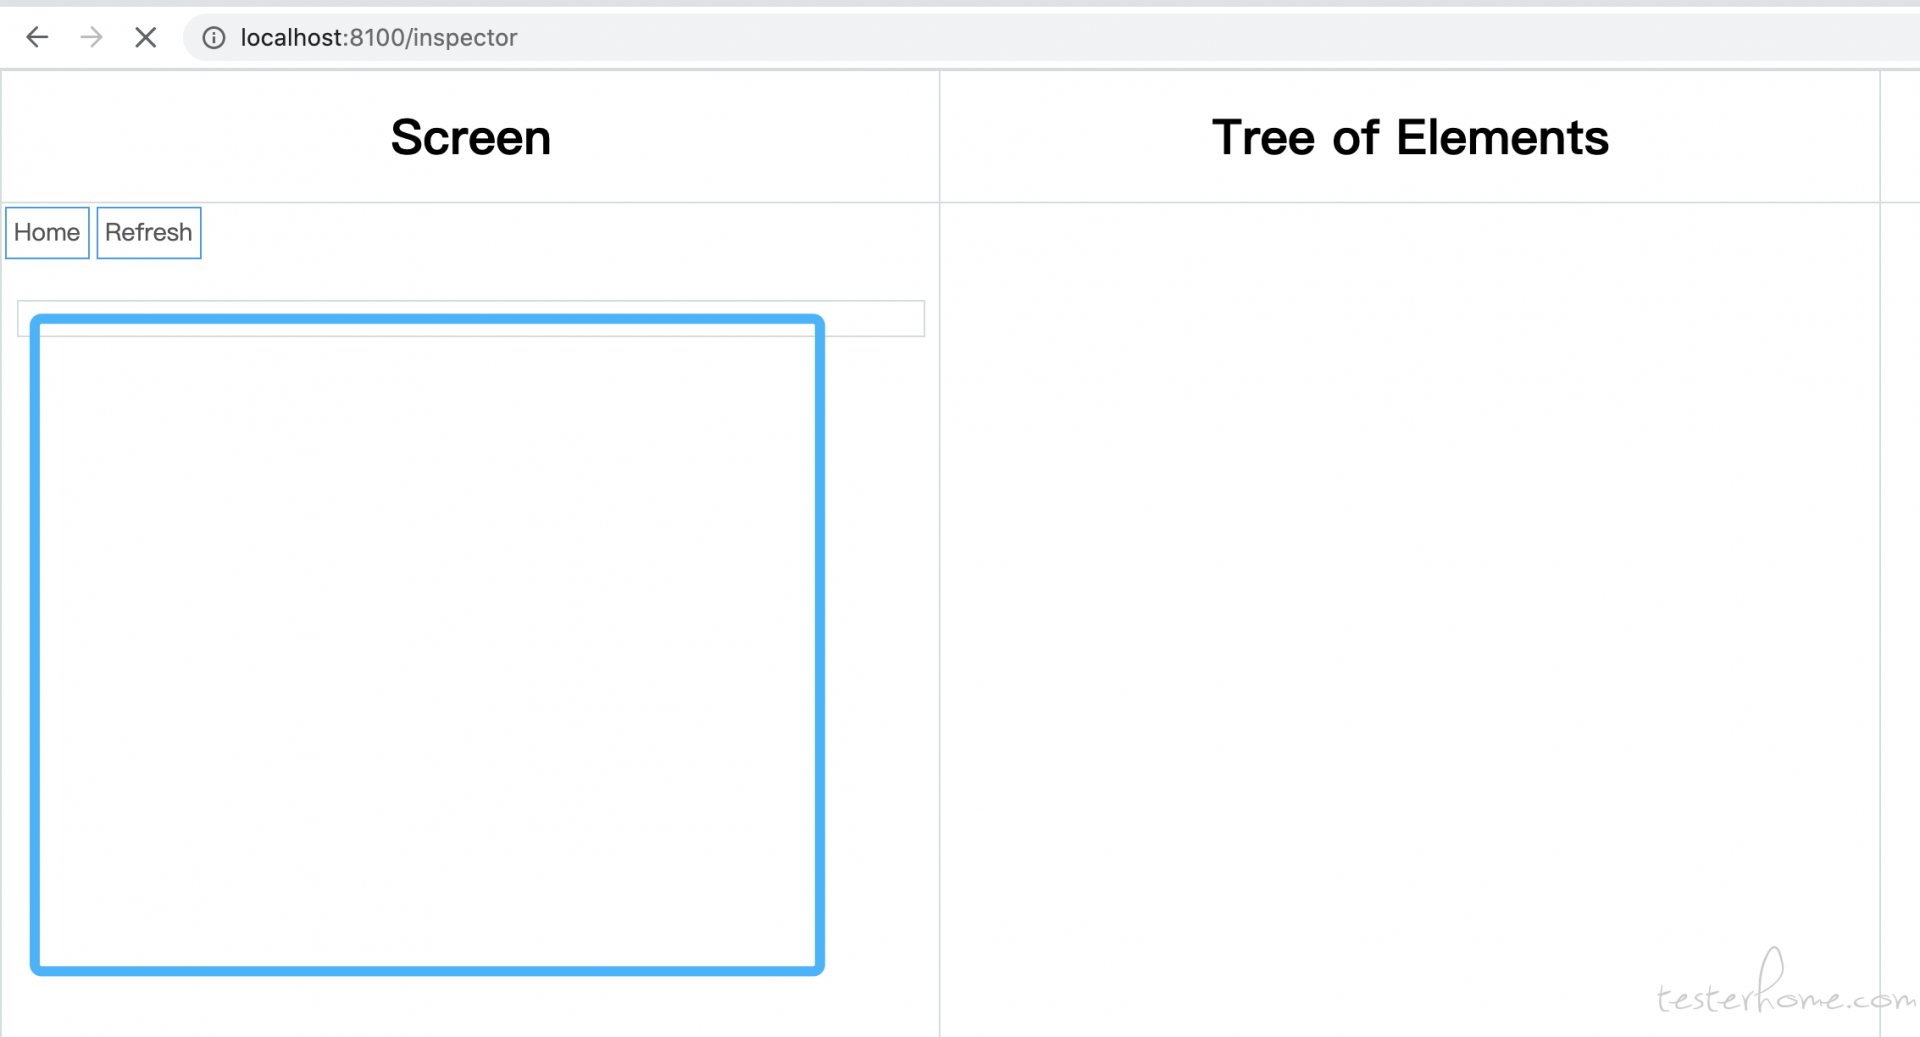
Task: Click the Refresh button in Screen panel
Action: pos(149,233)
